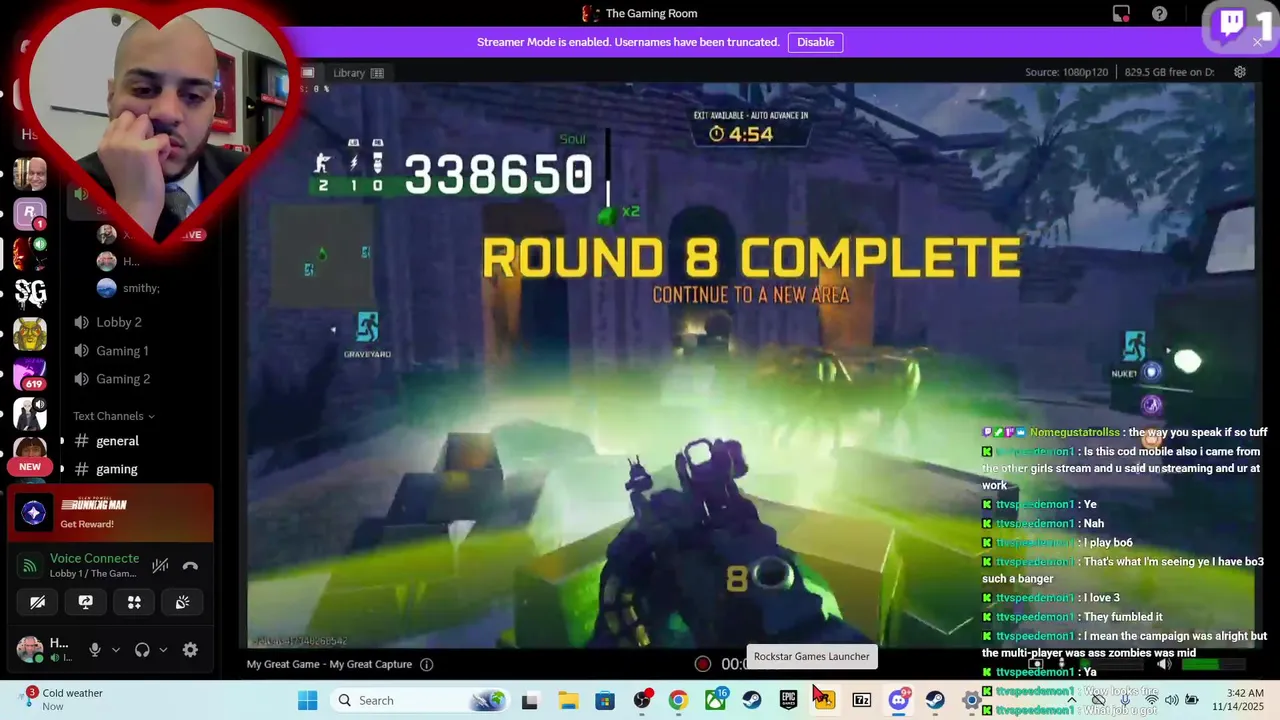Mute the Discord microphone
This screenshot has width=1280, height=720.
[x=95, y=650]
